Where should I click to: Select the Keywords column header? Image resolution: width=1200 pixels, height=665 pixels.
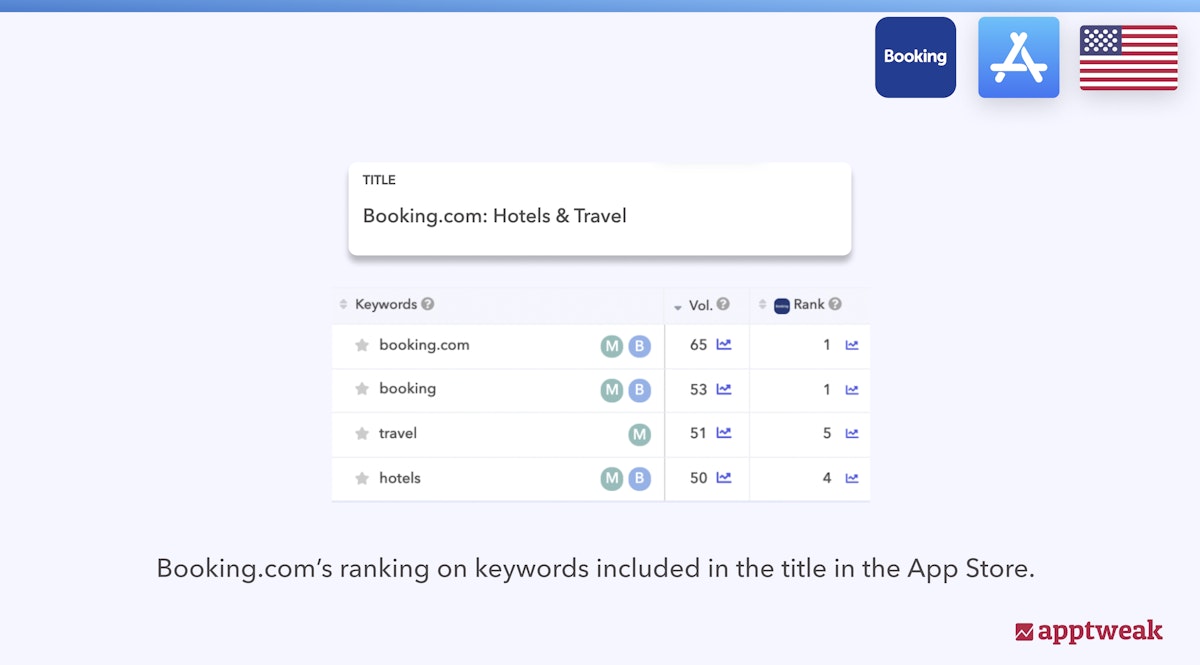point(387,304)
